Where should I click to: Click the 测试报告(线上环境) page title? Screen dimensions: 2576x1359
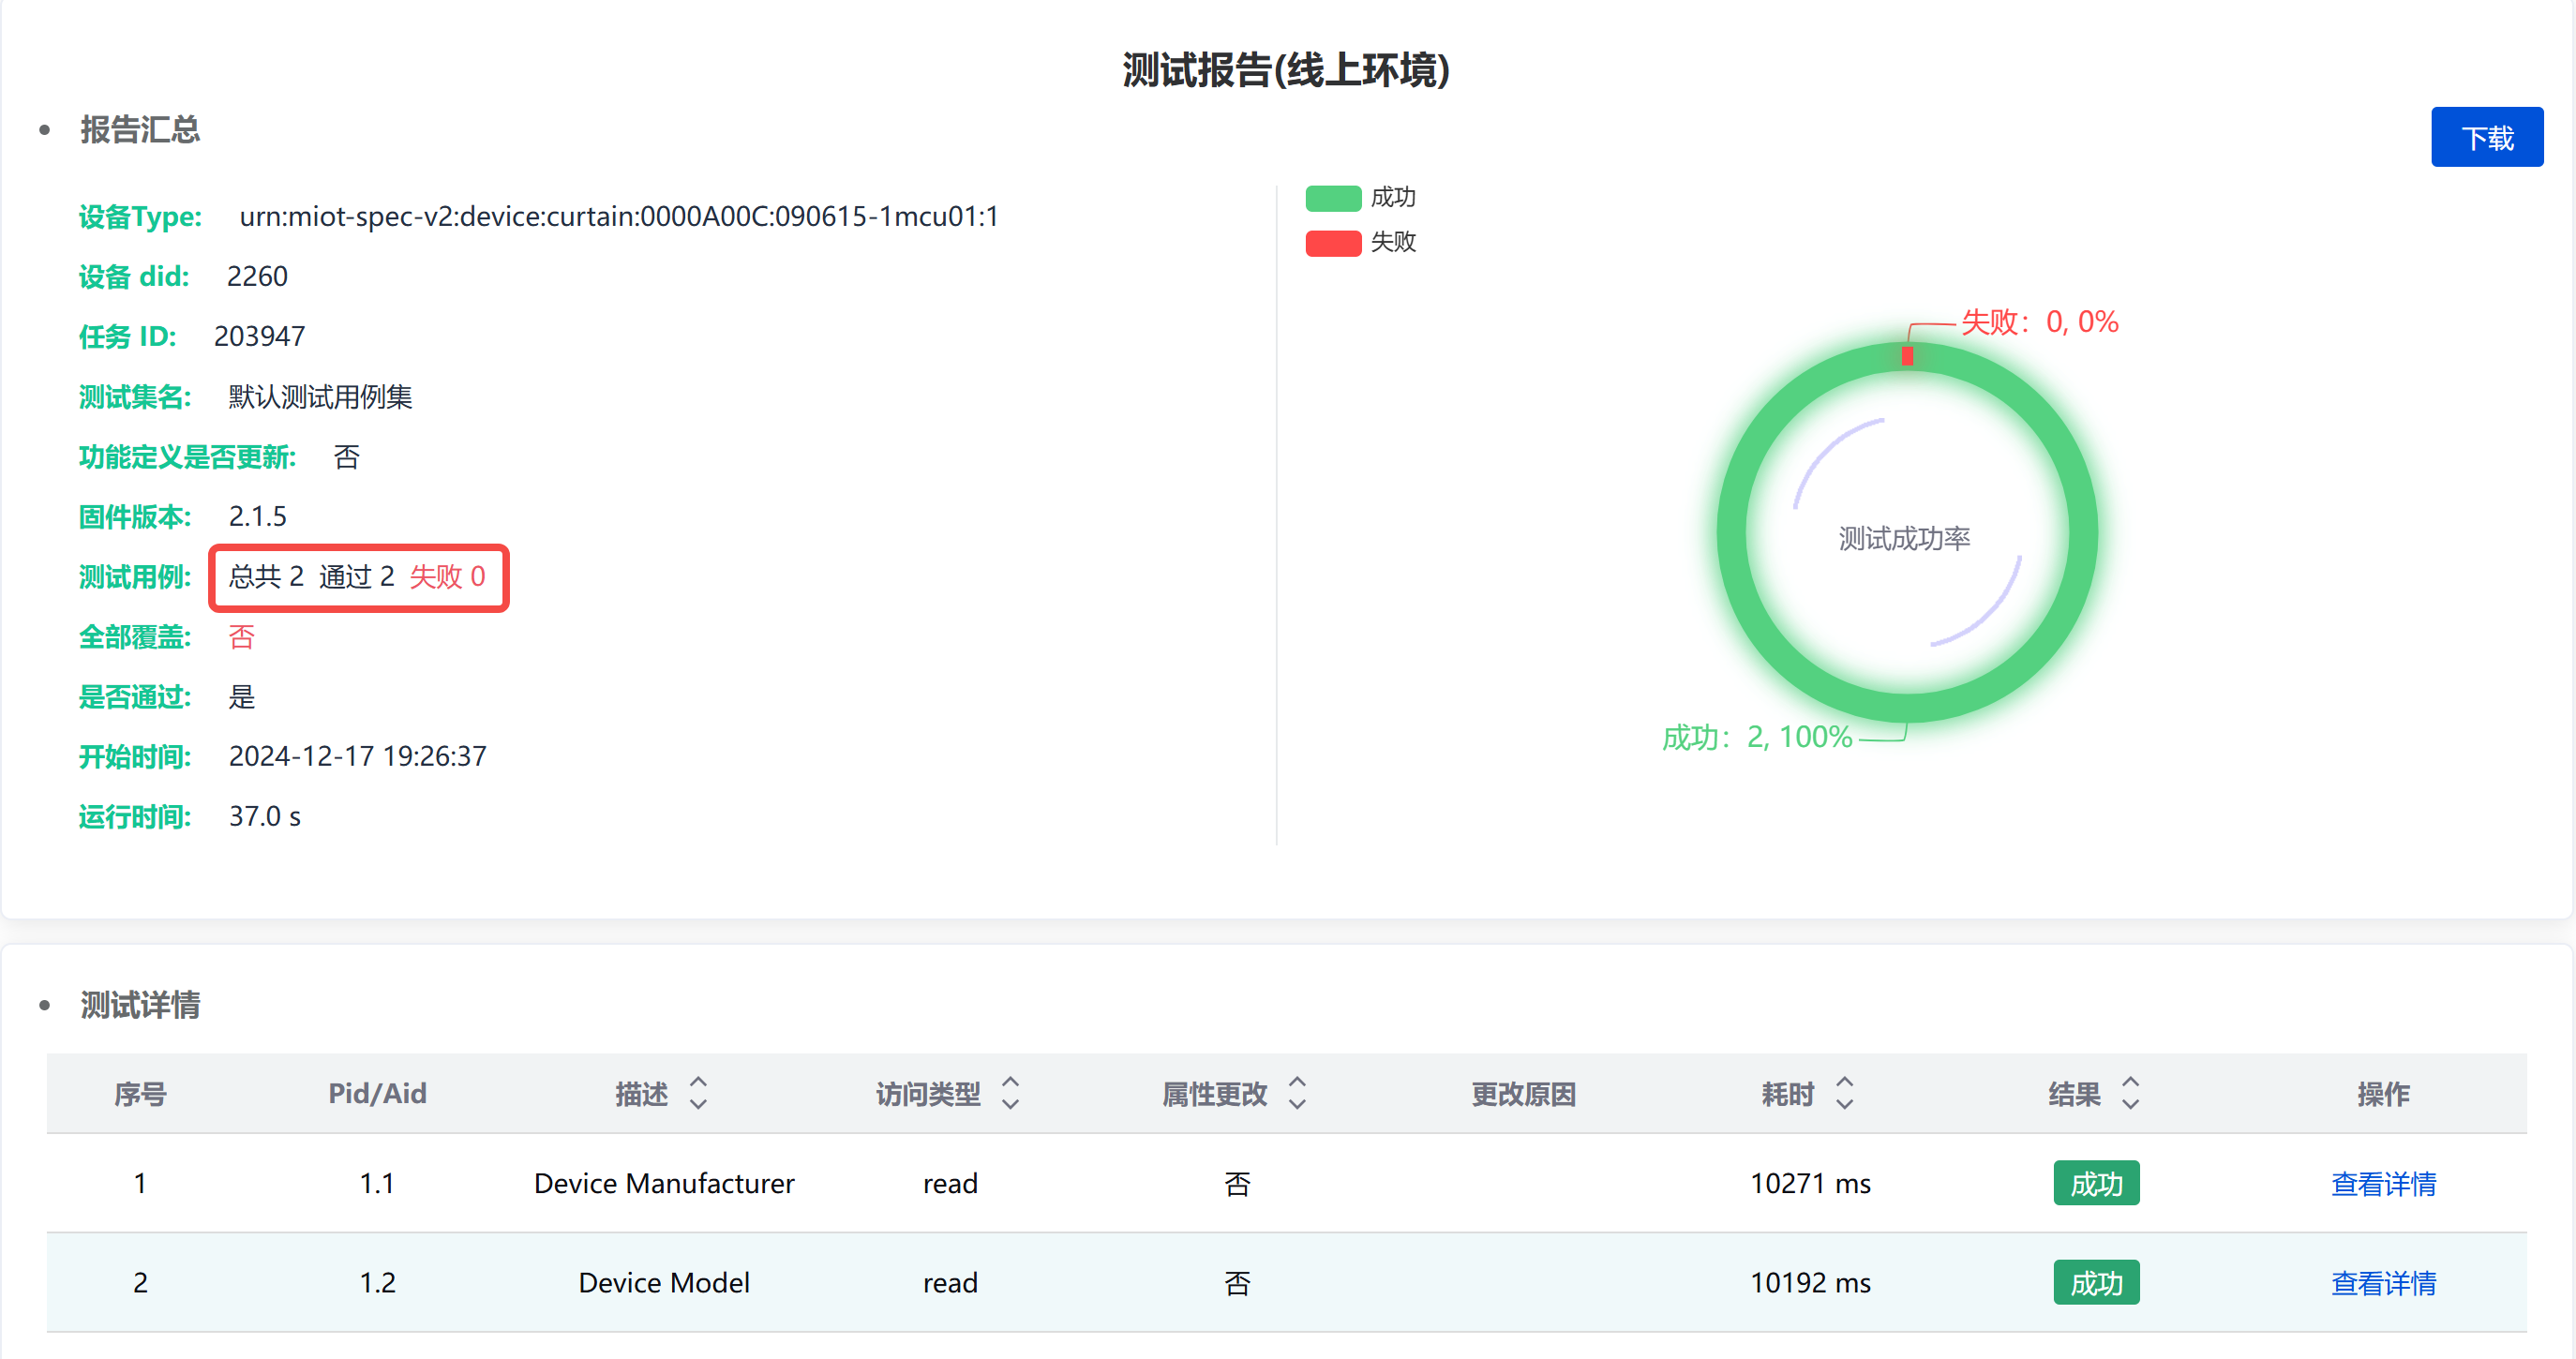[x=1286, y=70]
